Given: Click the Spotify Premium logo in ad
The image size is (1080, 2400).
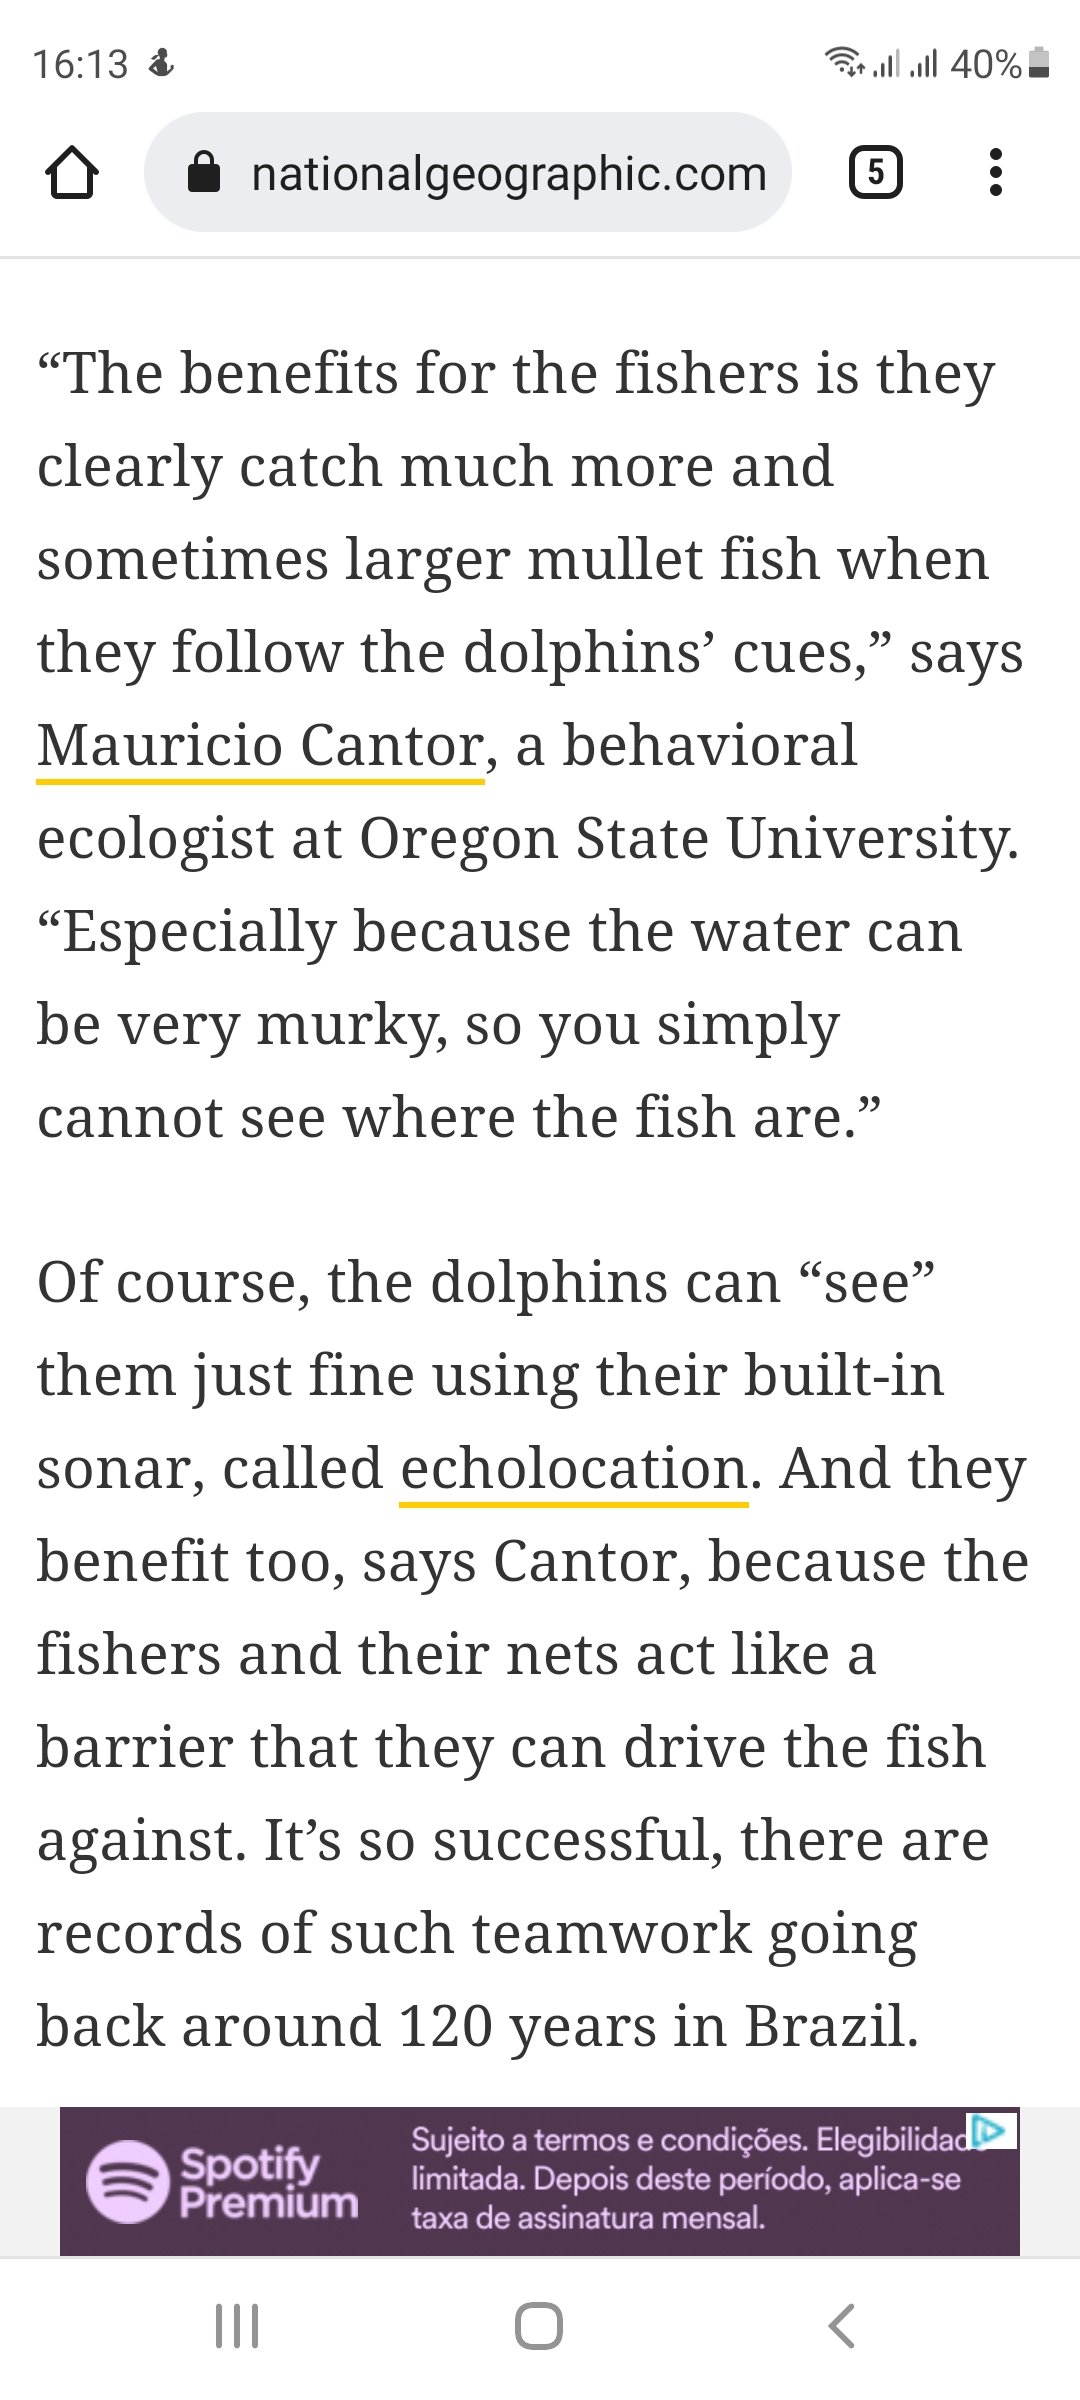Looking at the screenshot, I should 222,2181.
